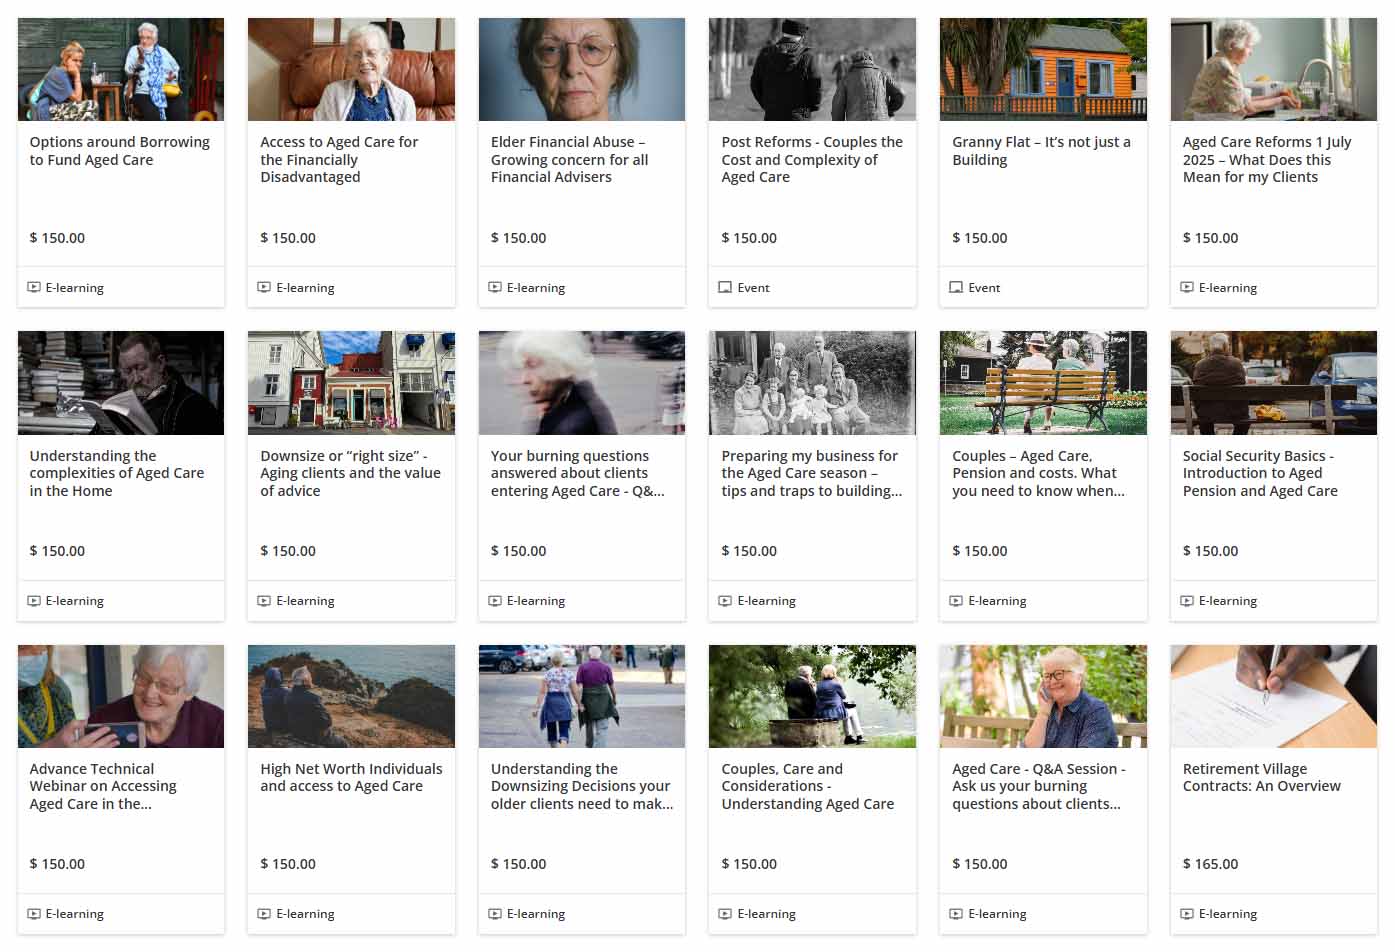The image size is (1395, 952).
Task: Open Understanding the complexities of Aged Care title
Action: point(117,473)
